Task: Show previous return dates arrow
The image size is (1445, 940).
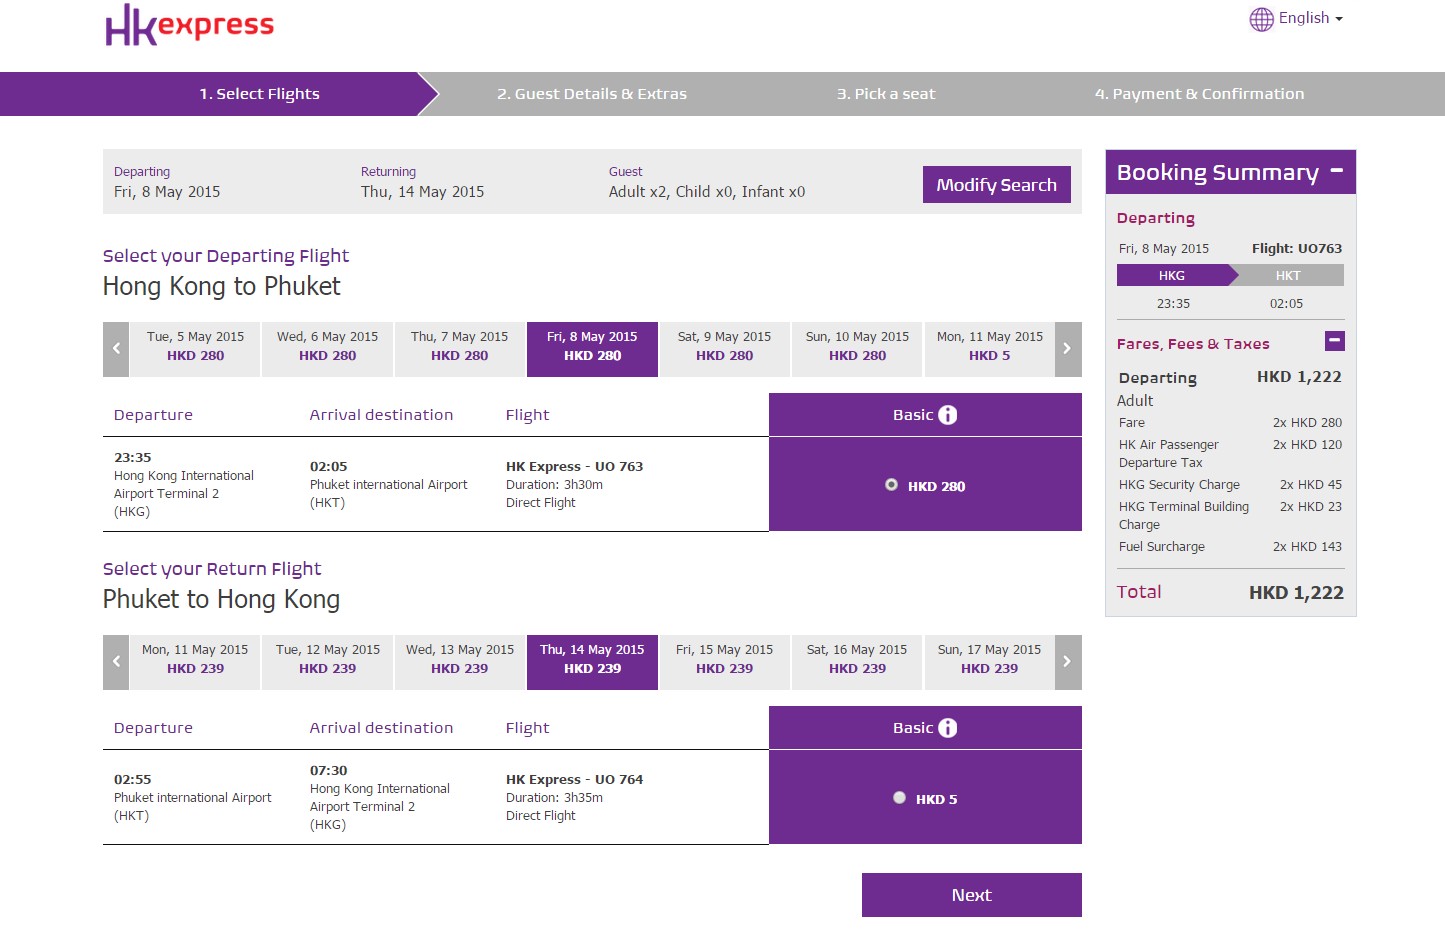Action: 116,662
